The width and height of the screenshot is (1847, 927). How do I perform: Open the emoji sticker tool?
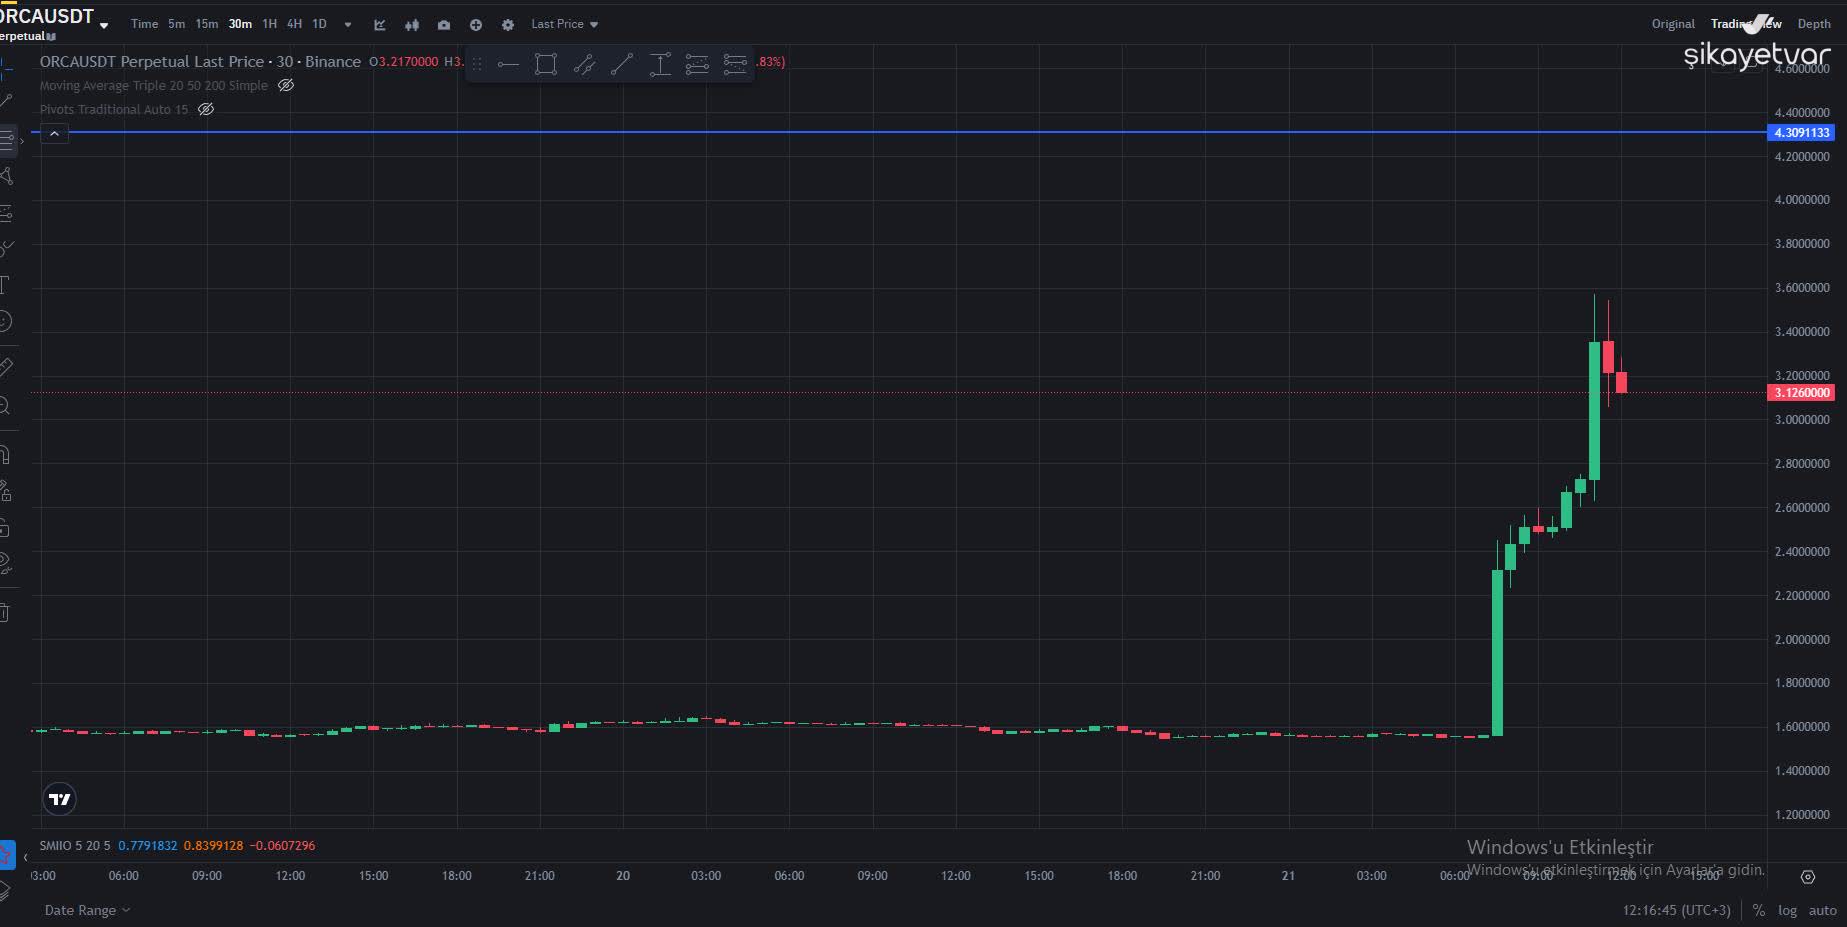(8, 321)
